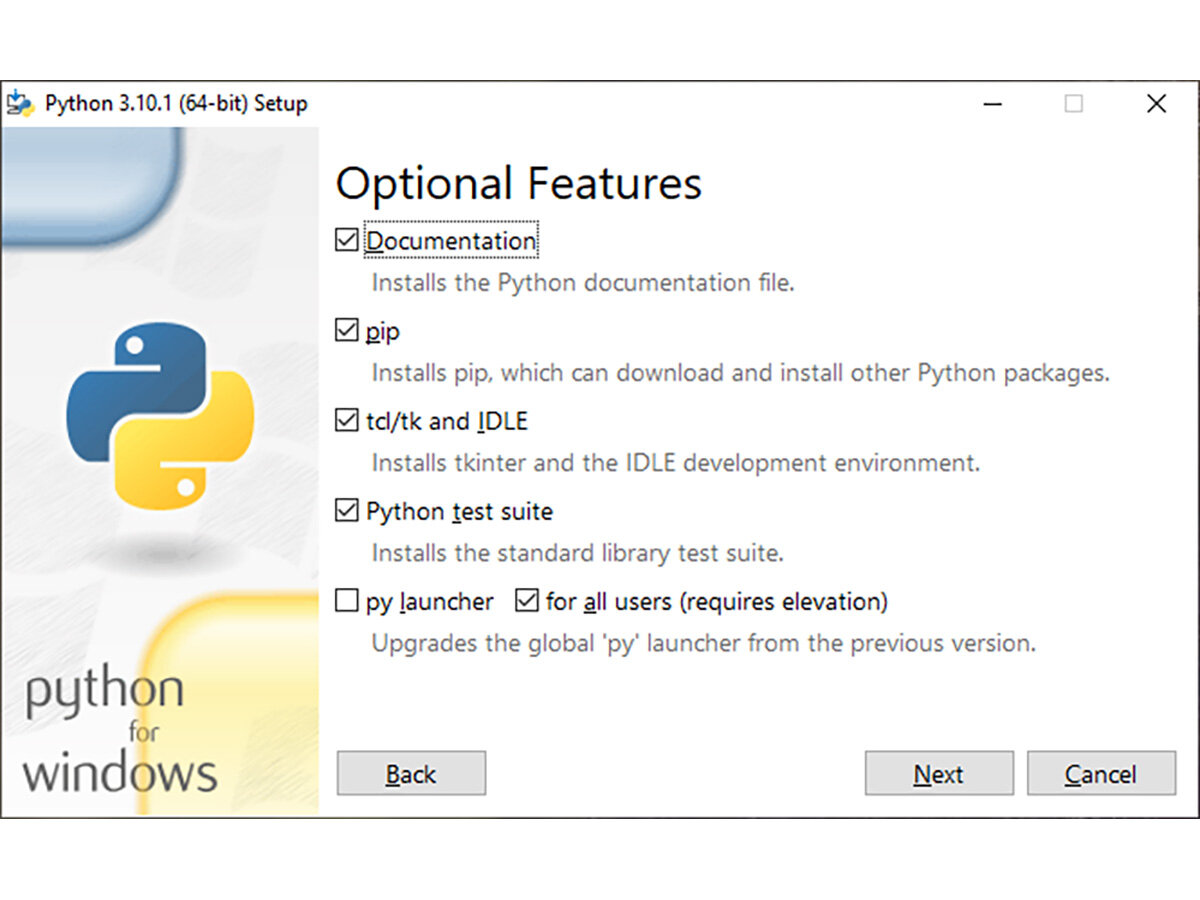The height and width of the screenshot is (900, 1200).
Task: Click 'Installs tkinter and the IDLE' description
Action: pos(676,463)
